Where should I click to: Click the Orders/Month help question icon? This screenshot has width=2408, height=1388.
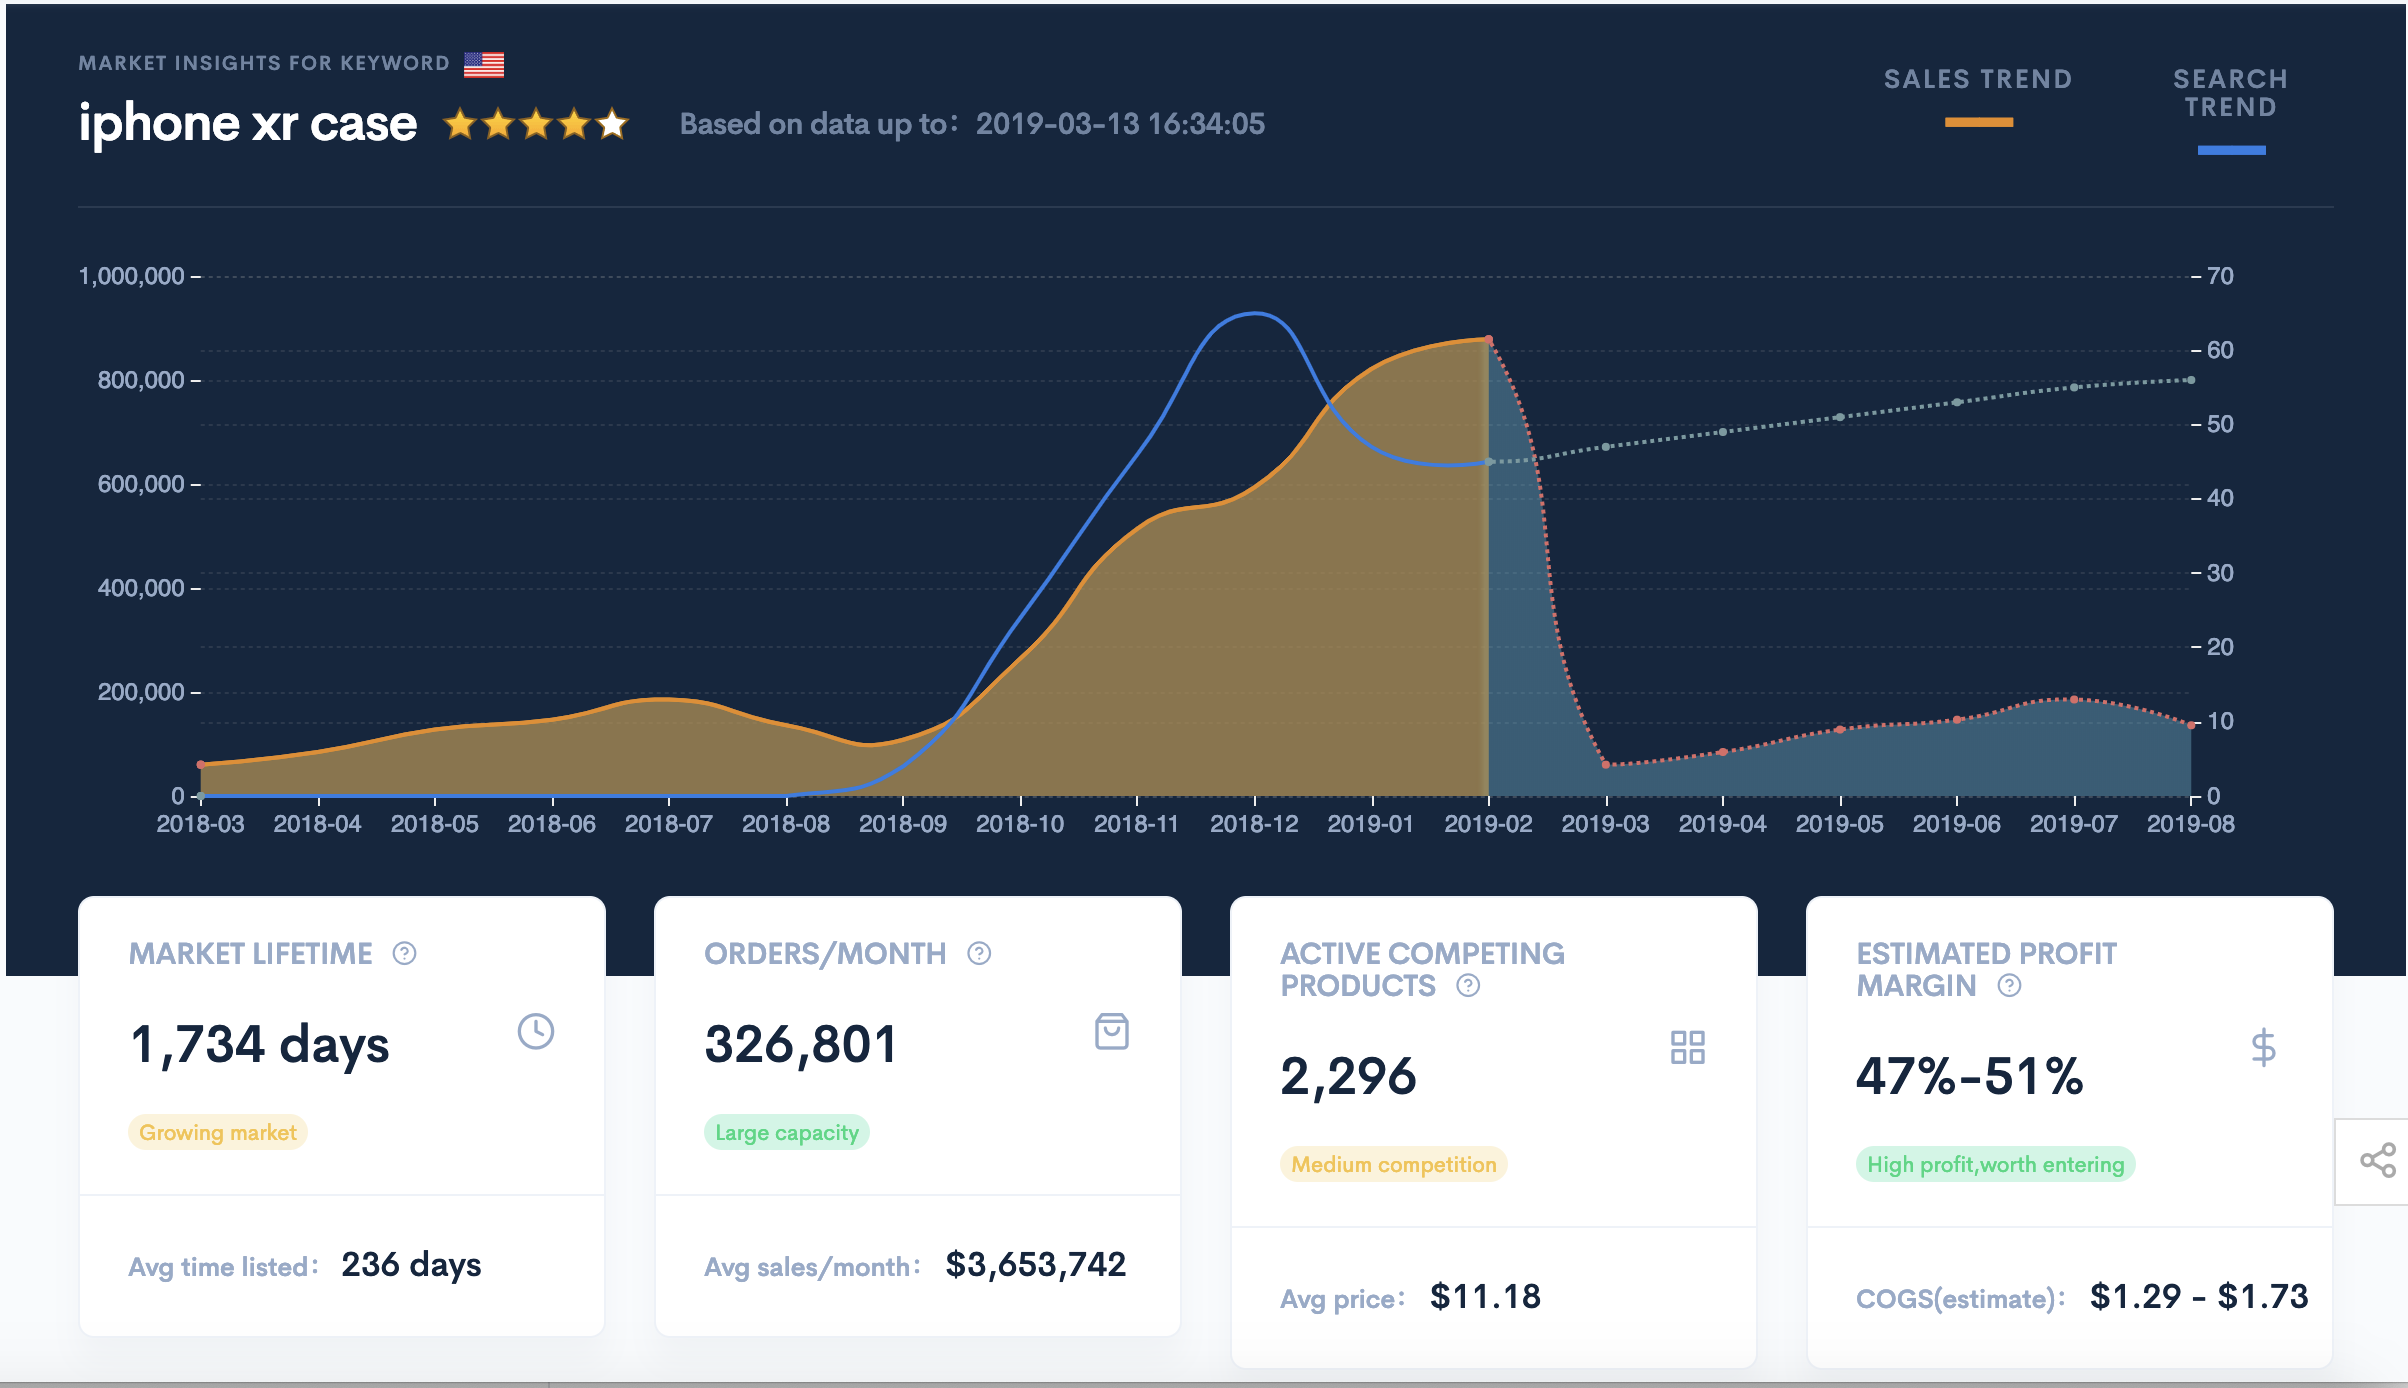click(979, 953)
